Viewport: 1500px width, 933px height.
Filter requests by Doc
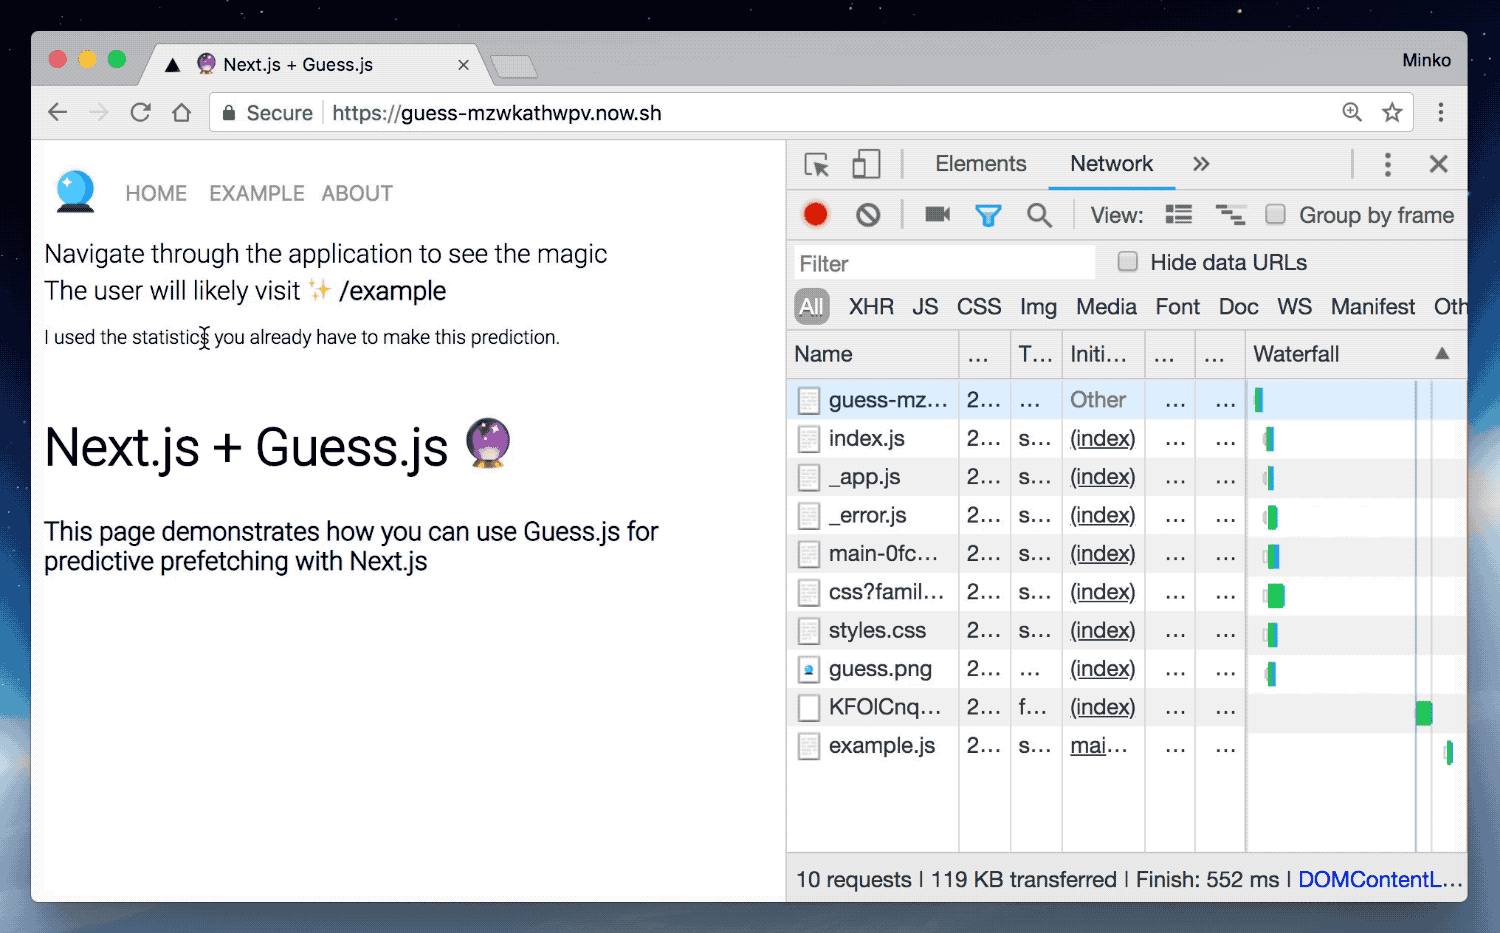click(1238, 307)
